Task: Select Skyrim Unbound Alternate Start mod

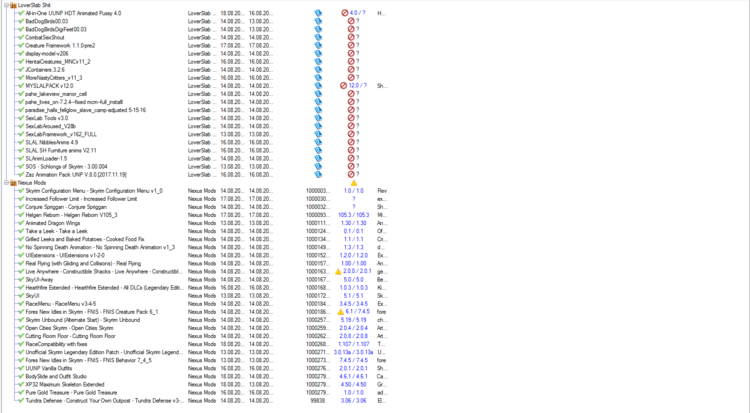Action: click(x=83, y=320)
